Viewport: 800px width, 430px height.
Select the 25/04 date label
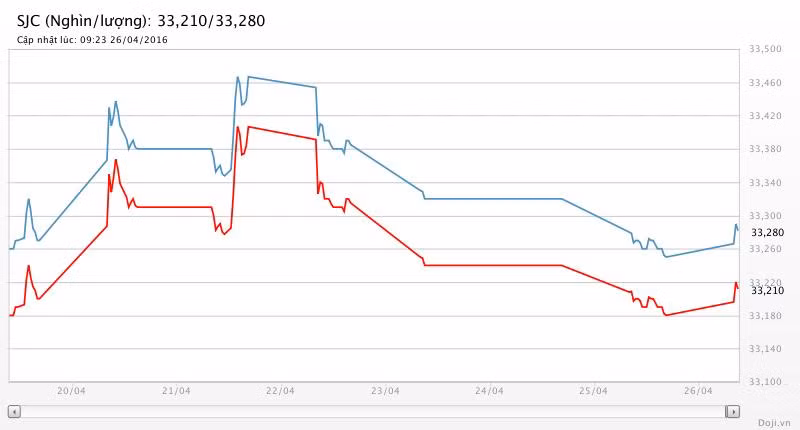coord(592,391)
